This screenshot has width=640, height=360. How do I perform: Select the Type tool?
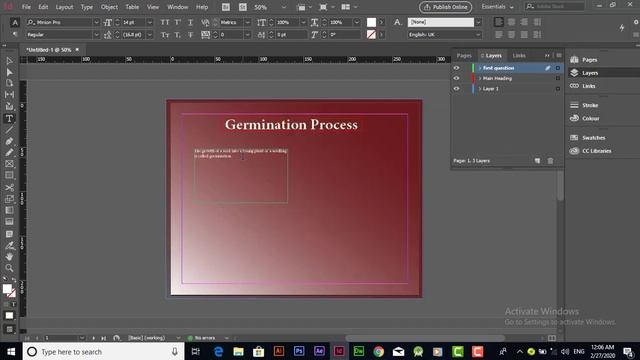(x=9, y=119)
